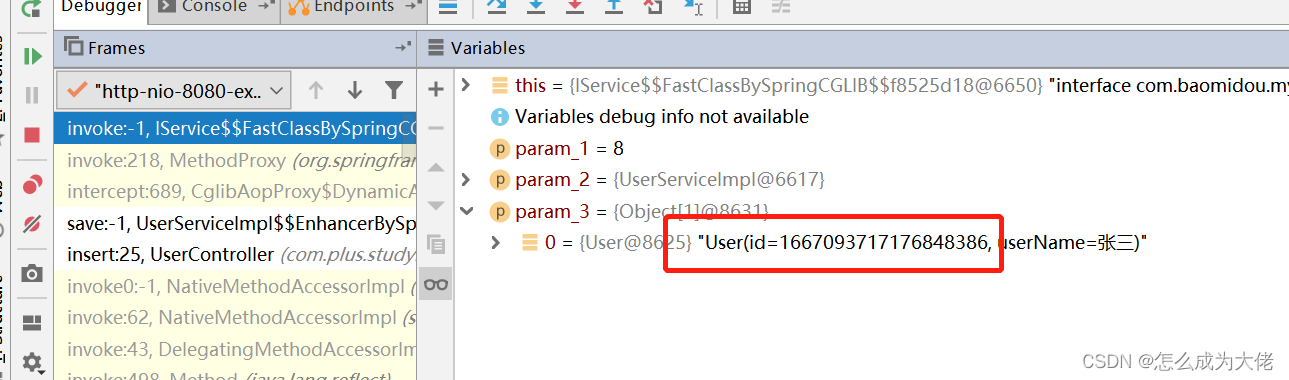
Task: Stop the debug session
Action: coord(32,134)
